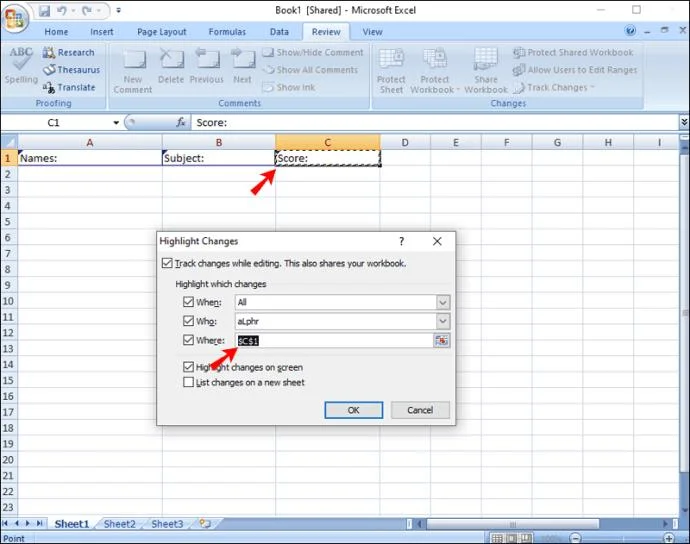This screenshot has width=690, height=544.
Task: Go to Next comment
Action: click(x=242, y=66)
